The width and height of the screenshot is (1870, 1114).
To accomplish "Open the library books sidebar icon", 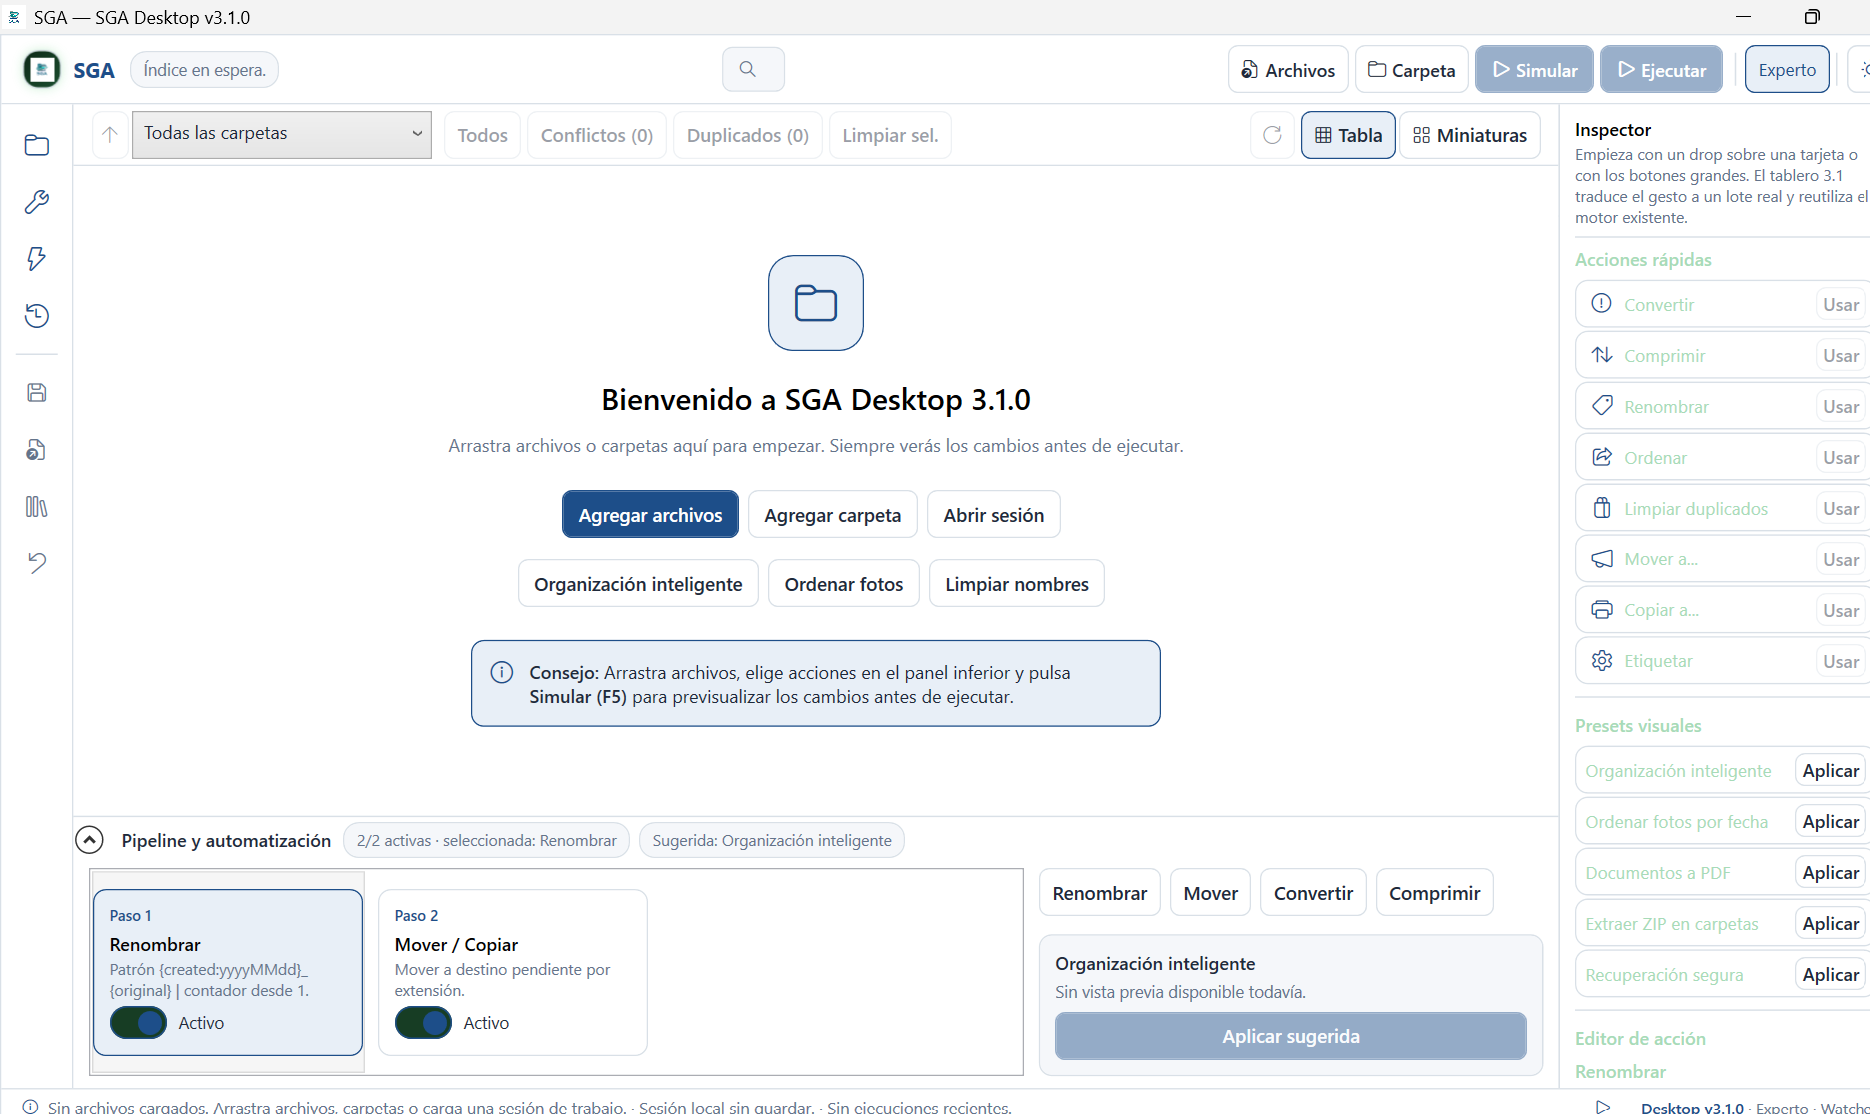I will click(x=37, y=506).
